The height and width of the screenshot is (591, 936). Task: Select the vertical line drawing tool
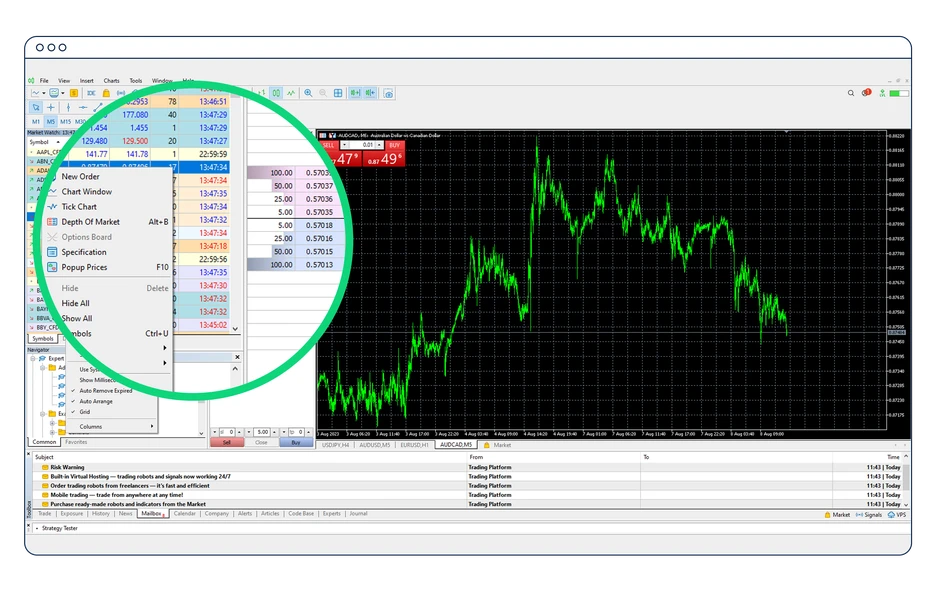pos(68,107)
